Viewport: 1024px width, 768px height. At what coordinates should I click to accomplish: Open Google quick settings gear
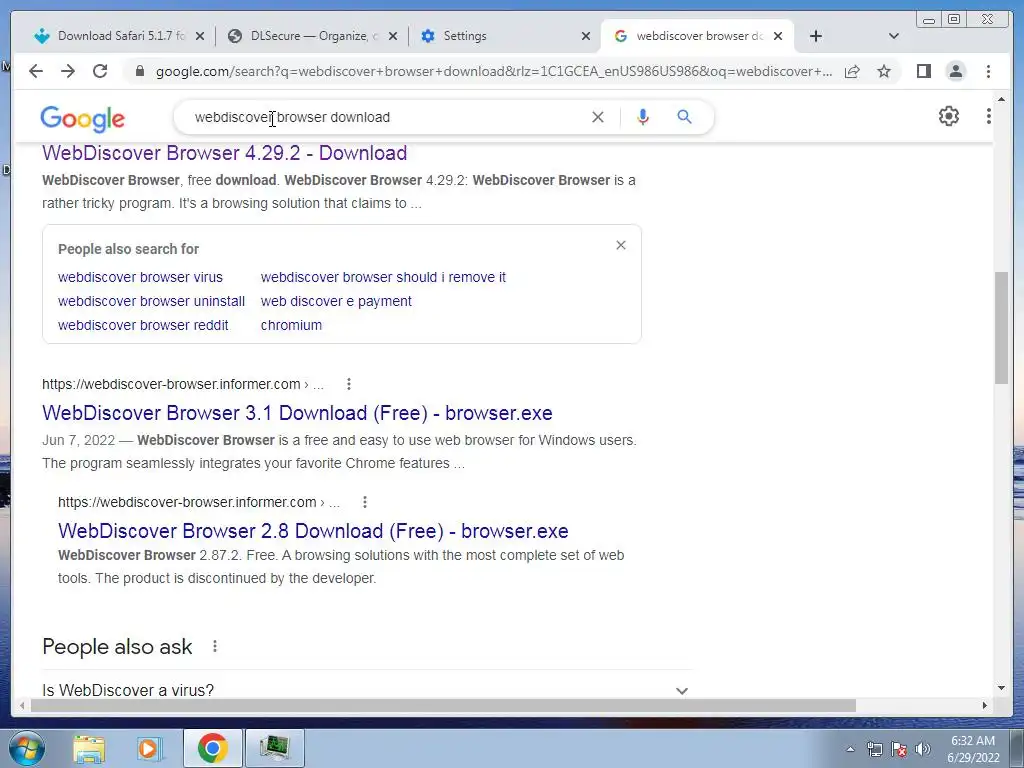click(x=948, y=116)
